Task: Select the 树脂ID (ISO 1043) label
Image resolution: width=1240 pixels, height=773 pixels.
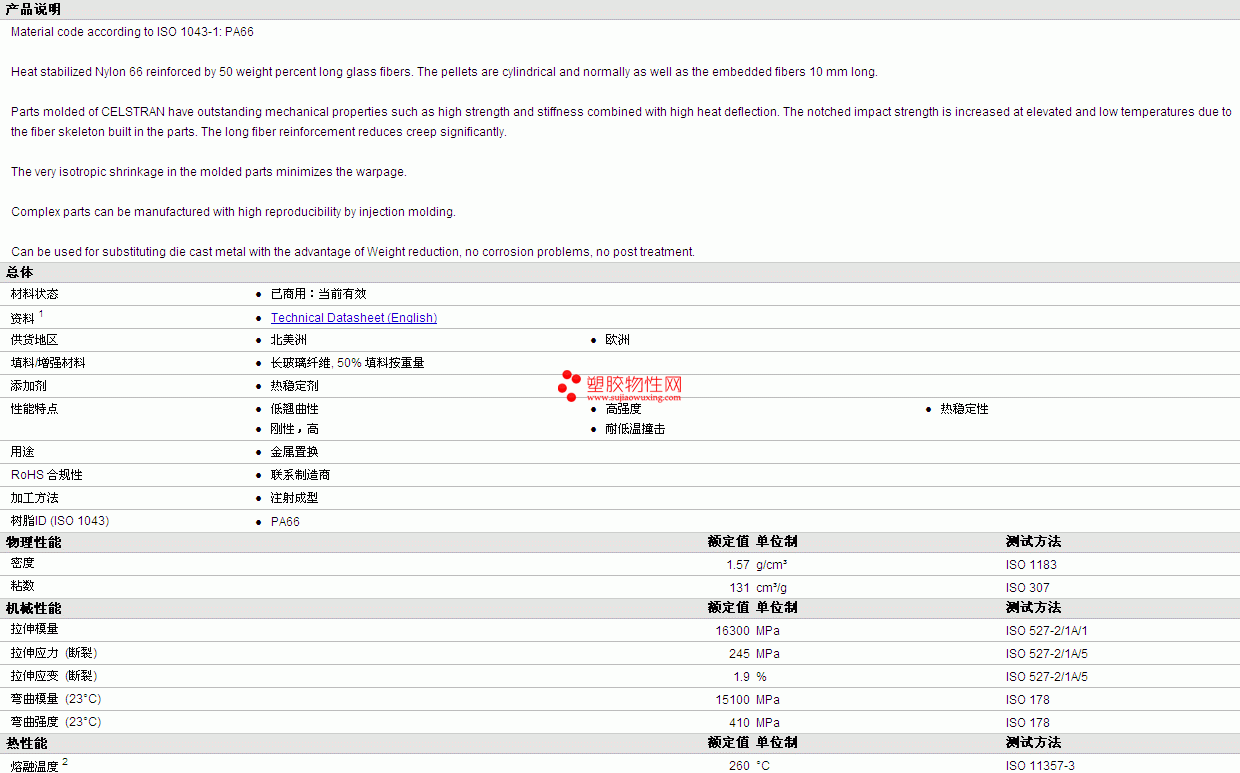Action: [60, 521]
